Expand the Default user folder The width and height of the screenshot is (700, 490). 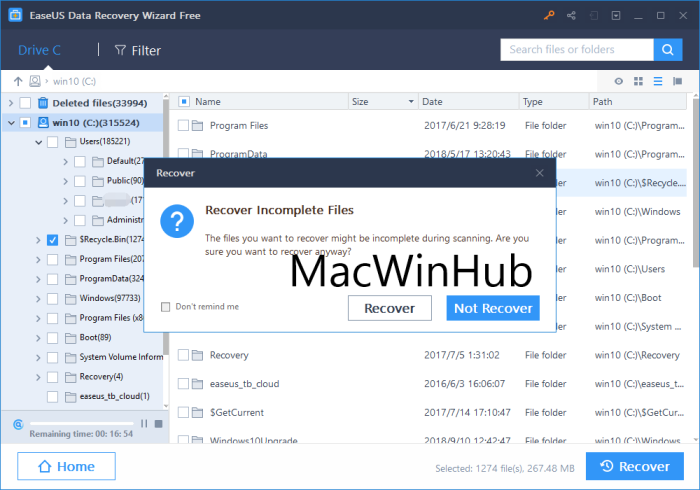(x=66, y=162)
